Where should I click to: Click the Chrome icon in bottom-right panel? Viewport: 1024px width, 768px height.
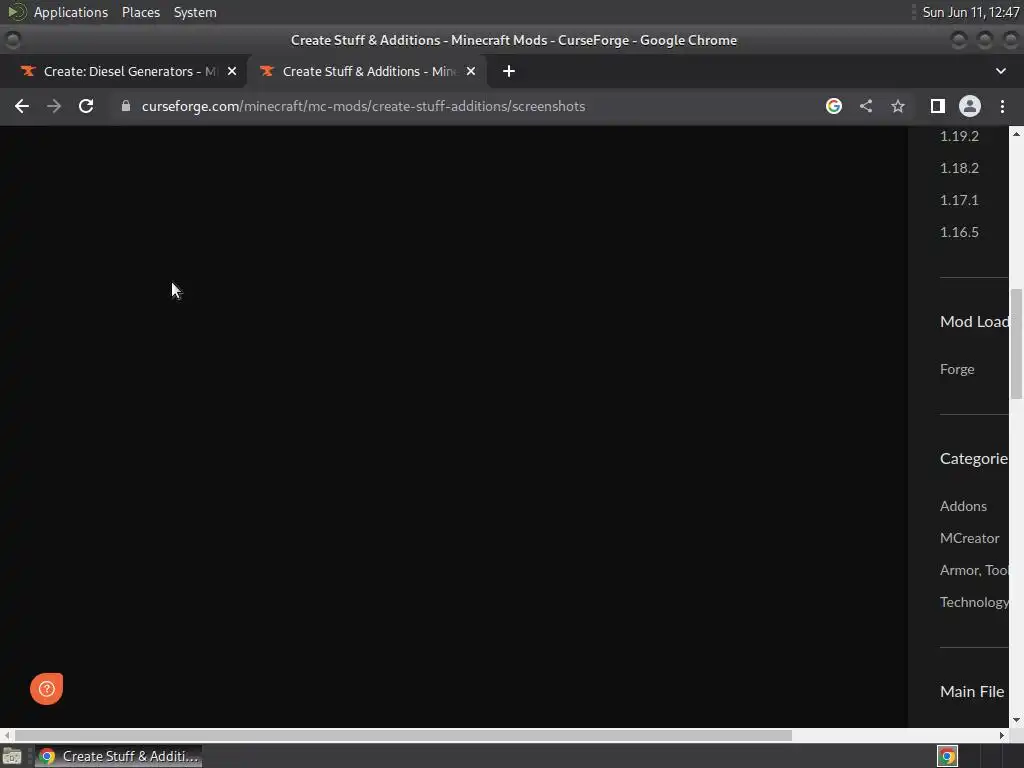coord(947,756)
